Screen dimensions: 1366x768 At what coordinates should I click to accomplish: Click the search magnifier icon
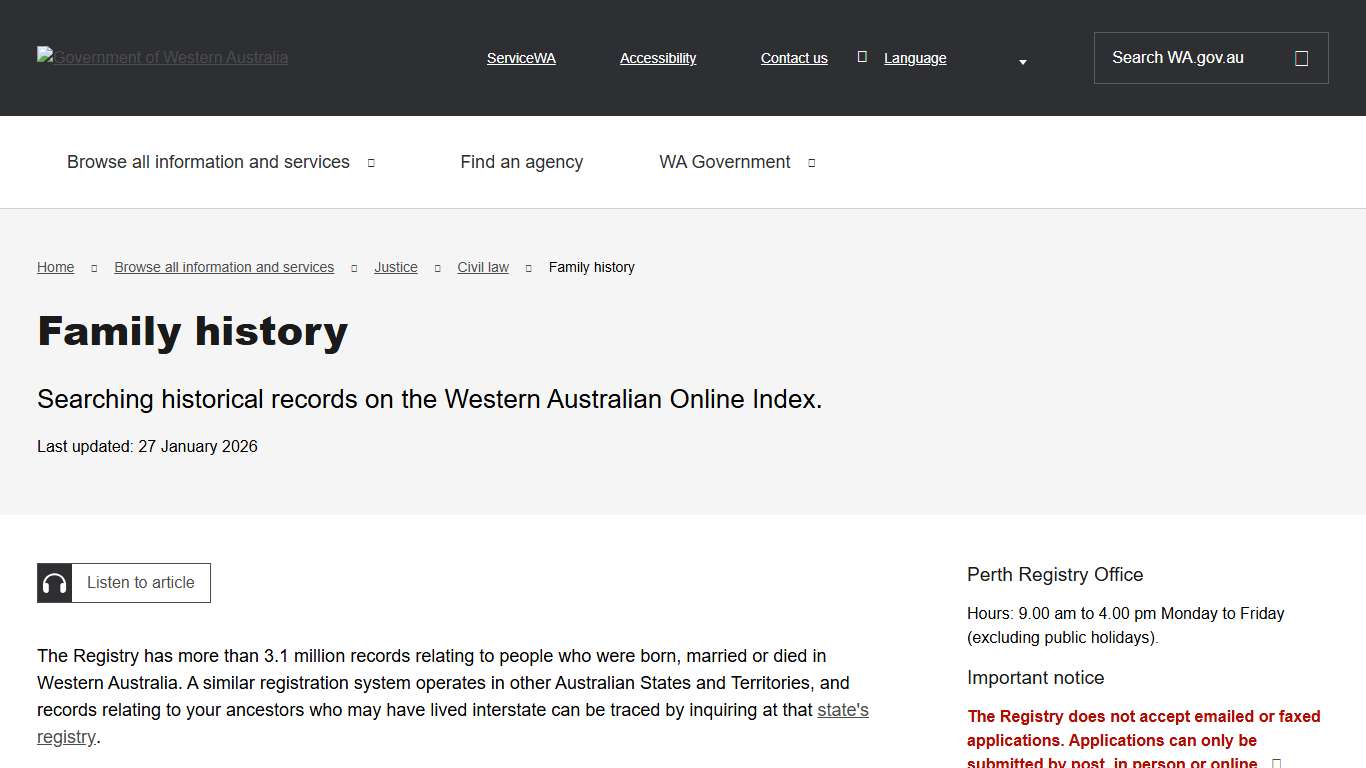coord(1301,57)
